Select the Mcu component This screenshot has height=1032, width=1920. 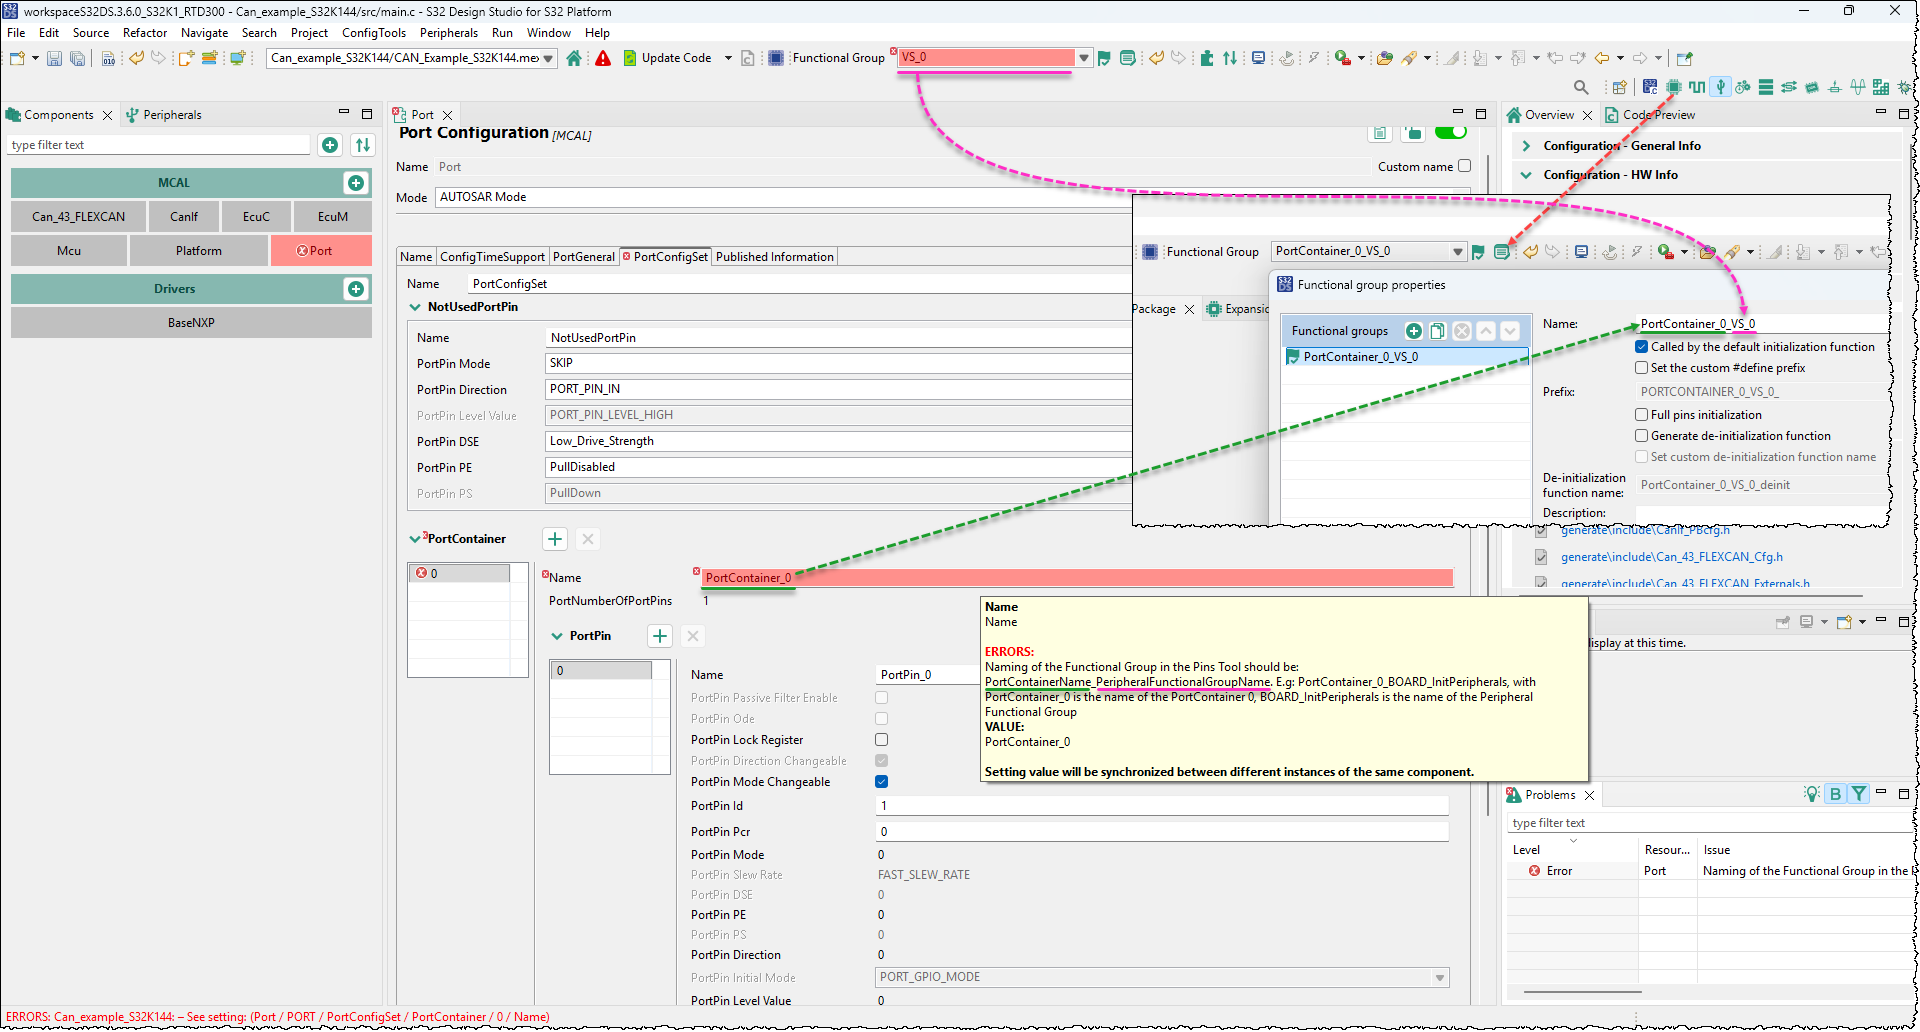coord(69,251)
